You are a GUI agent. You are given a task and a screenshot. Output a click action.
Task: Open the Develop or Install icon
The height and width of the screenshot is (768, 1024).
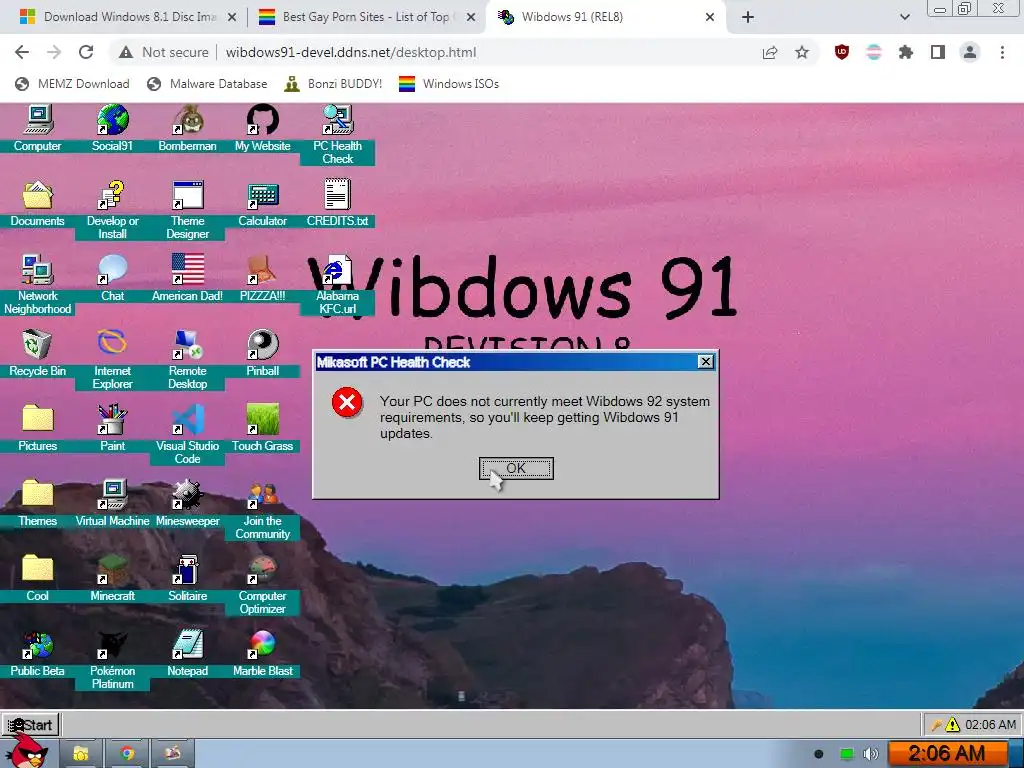[112, 209]
